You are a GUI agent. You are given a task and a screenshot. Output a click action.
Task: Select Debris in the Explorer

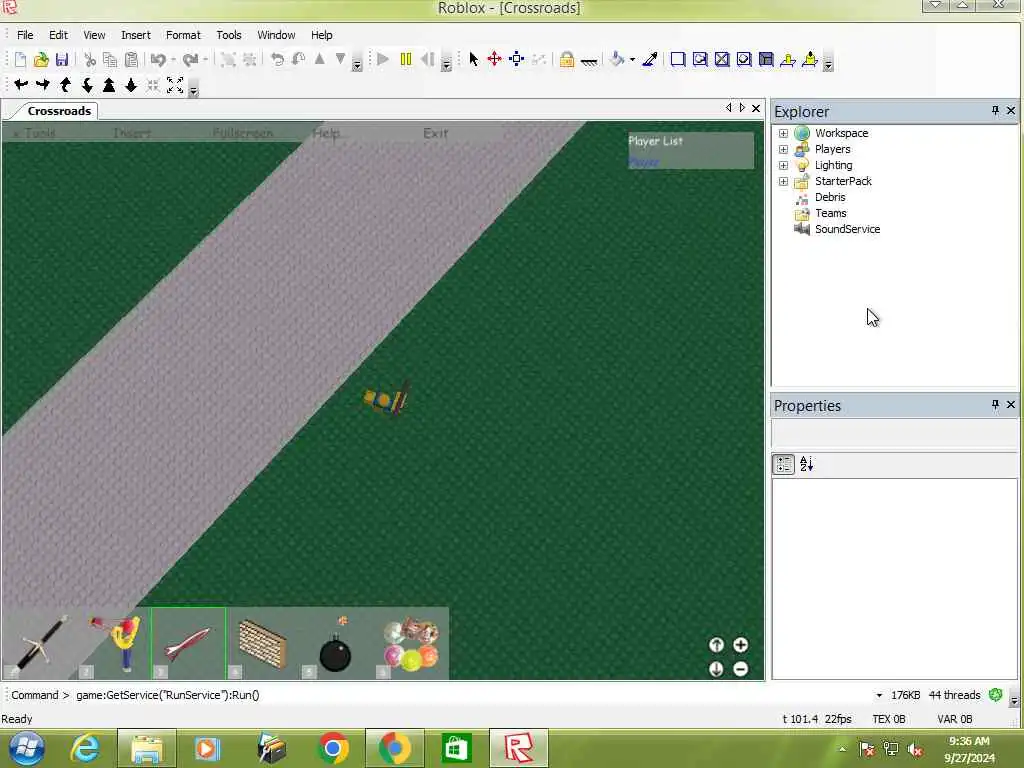point(829,197)
